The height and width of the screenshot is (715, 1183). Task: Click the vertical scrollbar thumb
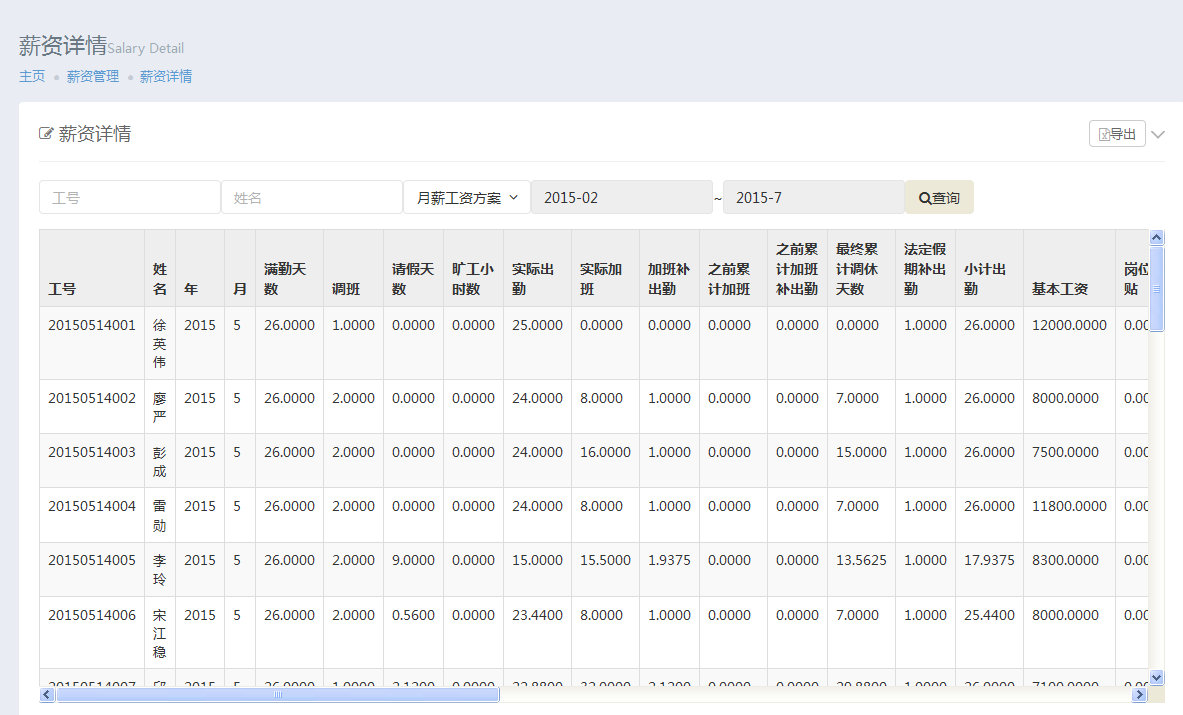(1157, 288)
